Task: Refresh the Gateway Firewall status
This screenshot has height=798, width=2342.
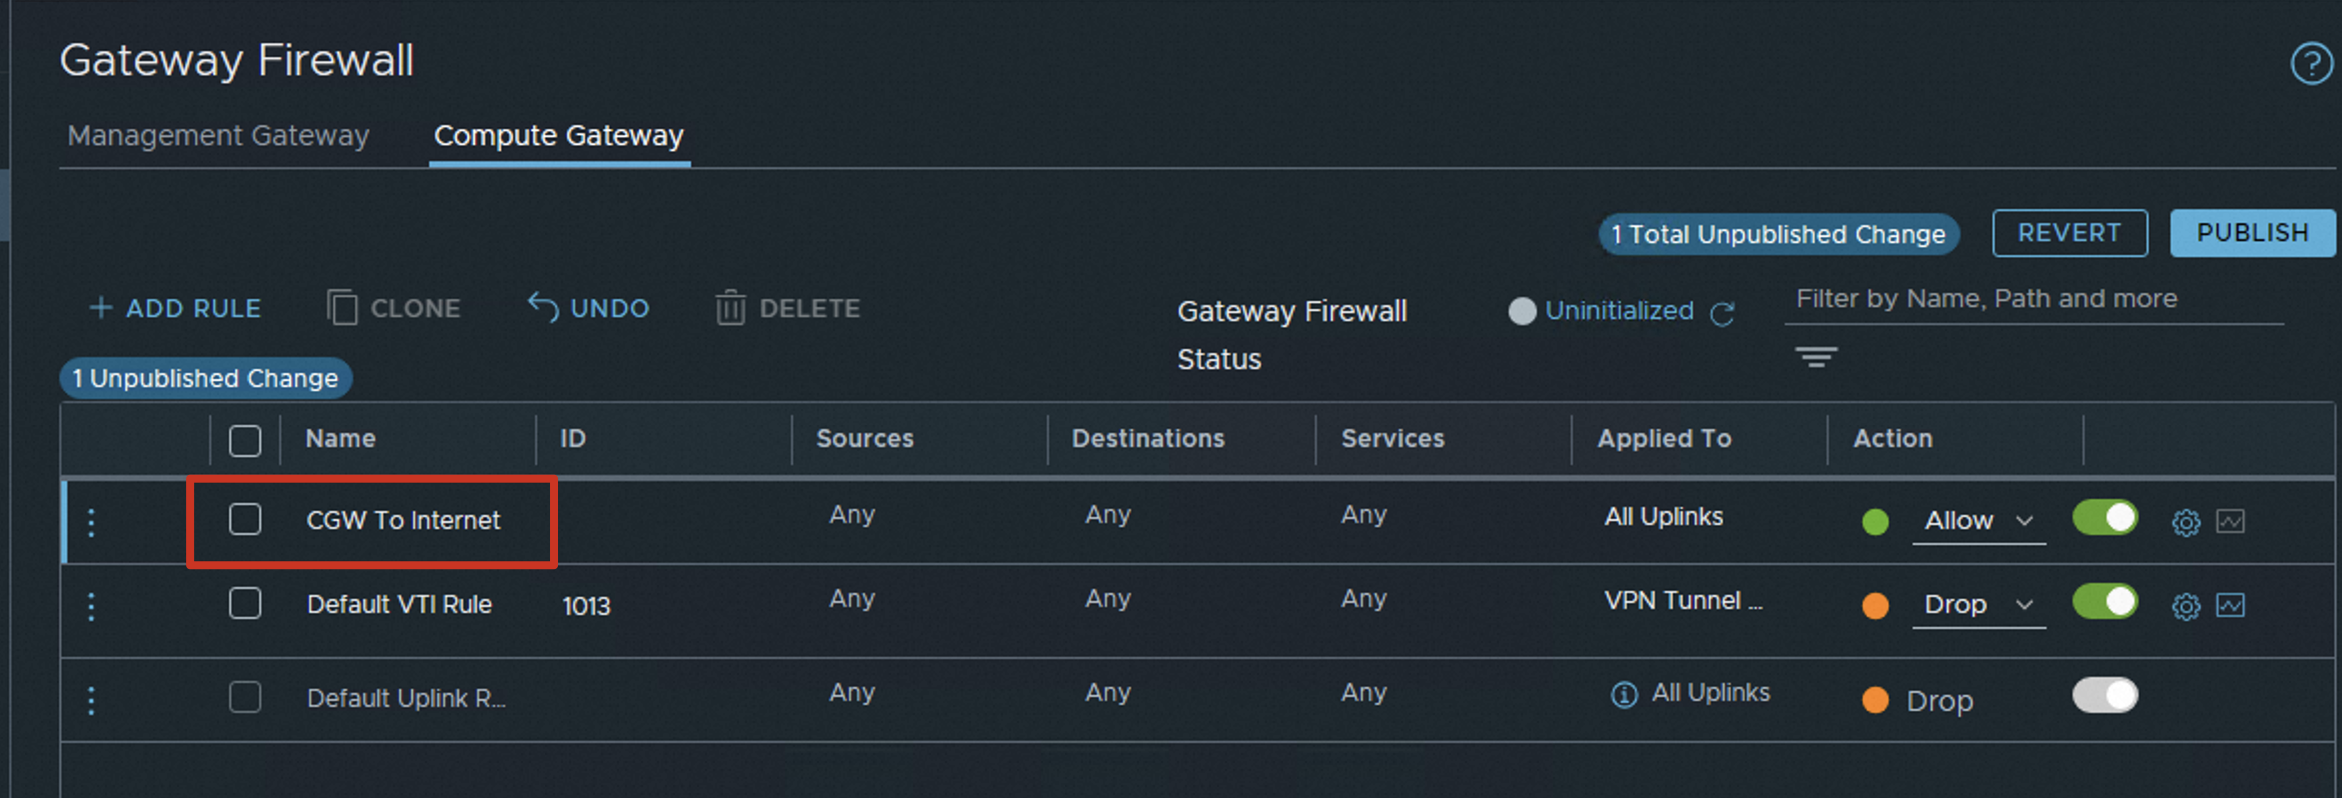Action: tap(1722, 314)
